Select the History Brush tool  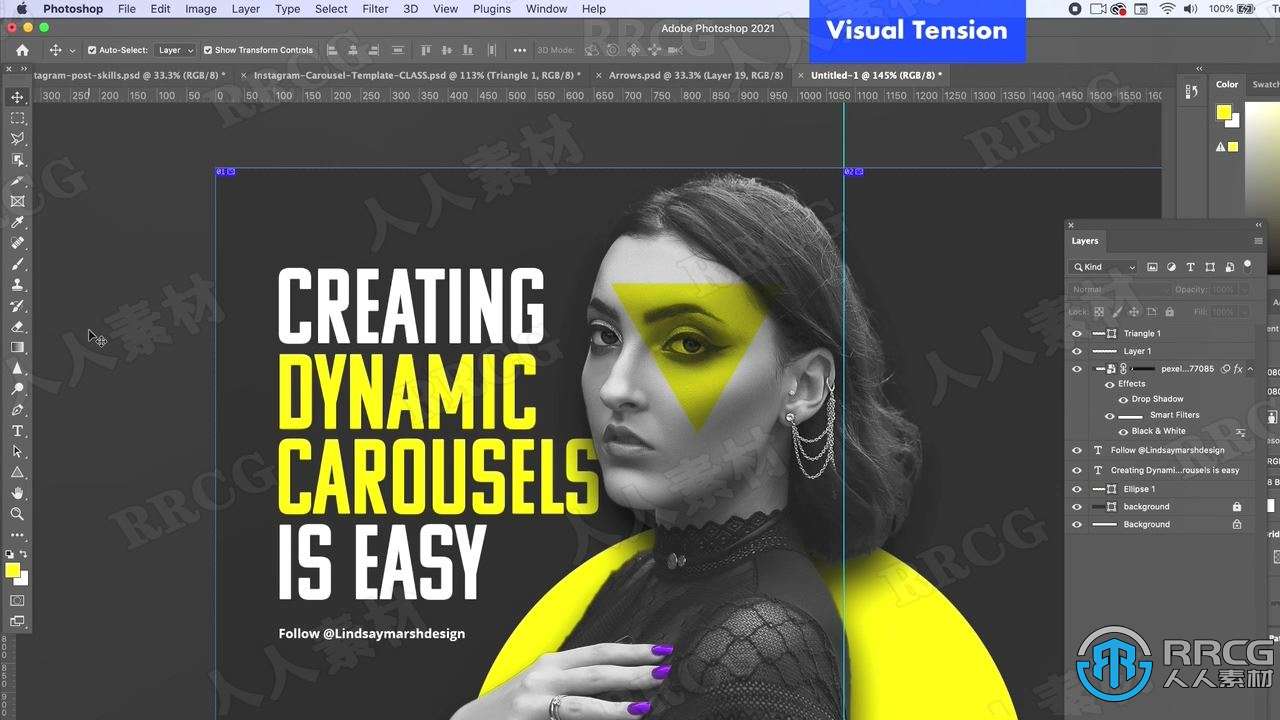click(17, 306)
